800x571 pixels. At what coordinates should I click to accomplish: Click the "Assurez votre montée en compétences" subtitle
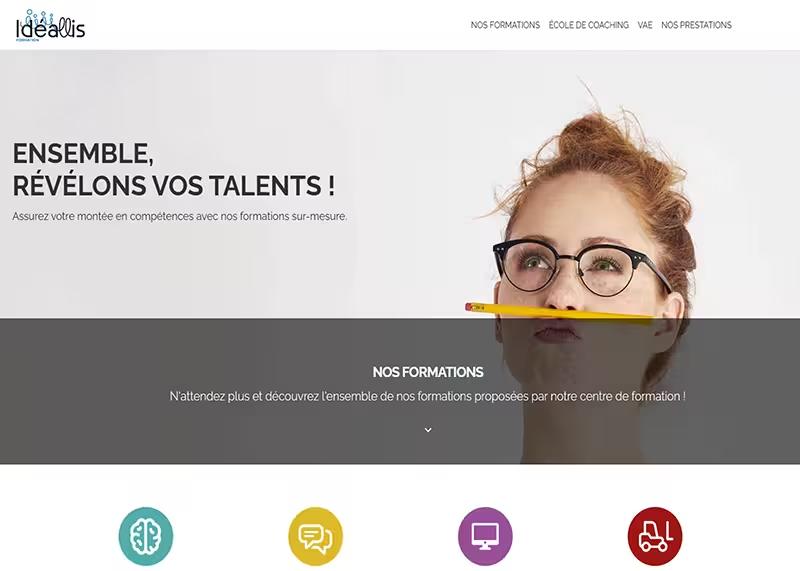tap(180, 216)
